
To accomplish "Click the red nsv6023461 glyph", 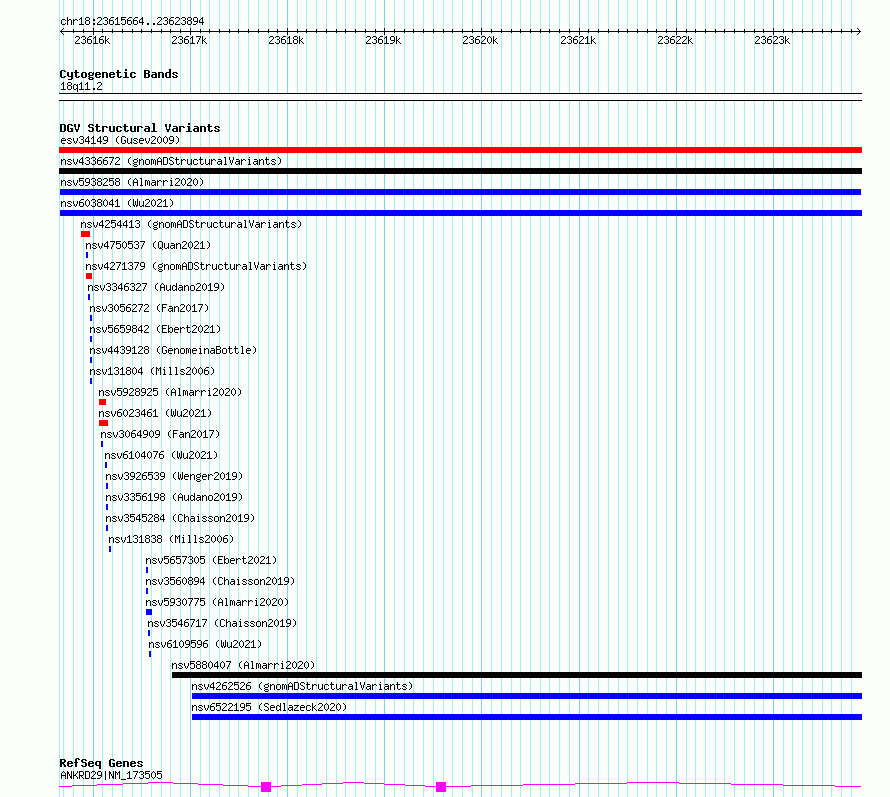I will [103, 423].
